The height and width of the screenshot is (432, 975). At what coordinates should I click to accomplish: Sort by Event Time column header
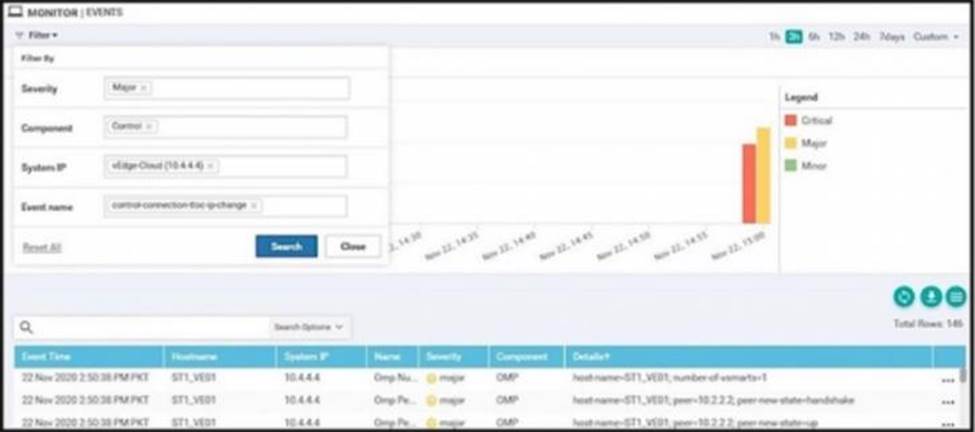pos(48,356)
